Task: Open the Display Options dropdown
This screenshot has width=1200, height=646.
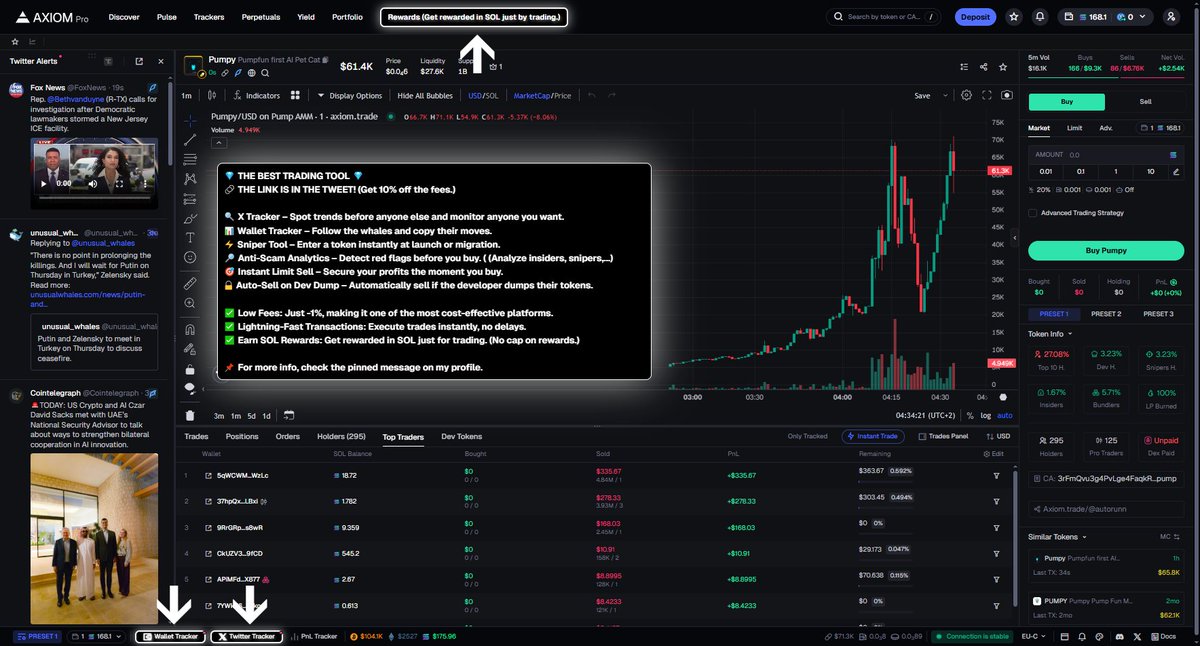Action: (x=350, y=96)
